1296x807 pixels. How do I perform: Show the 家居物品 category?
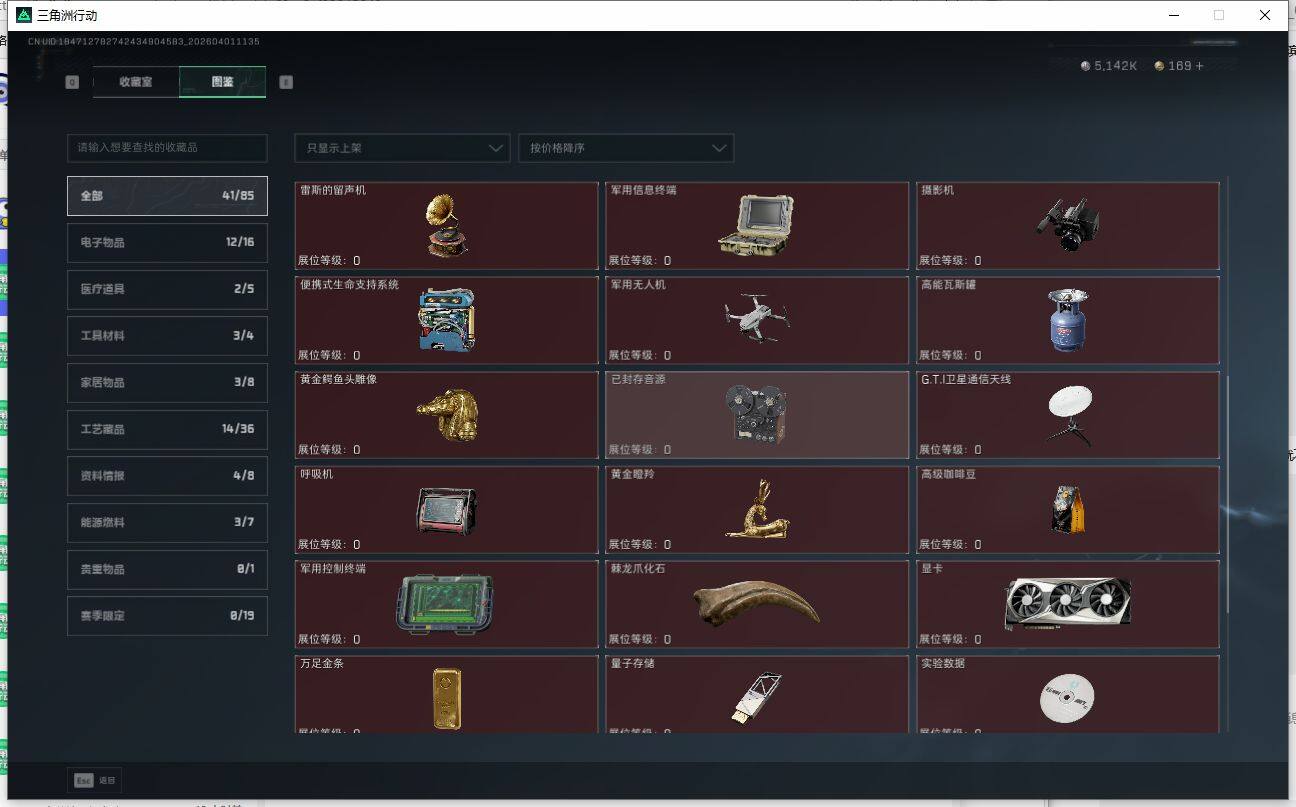pyautogui.click(x=167, y=382)
